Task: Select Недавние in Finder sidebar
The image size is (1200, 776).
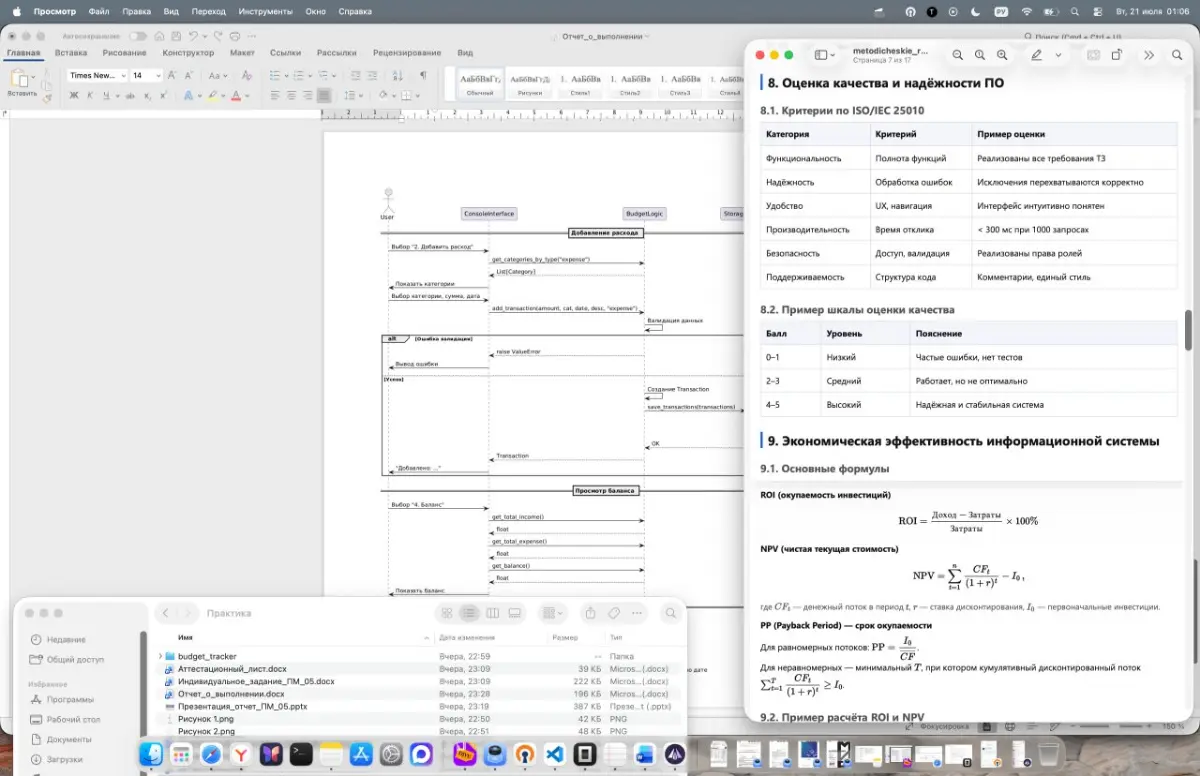Action: click(66, 639)
